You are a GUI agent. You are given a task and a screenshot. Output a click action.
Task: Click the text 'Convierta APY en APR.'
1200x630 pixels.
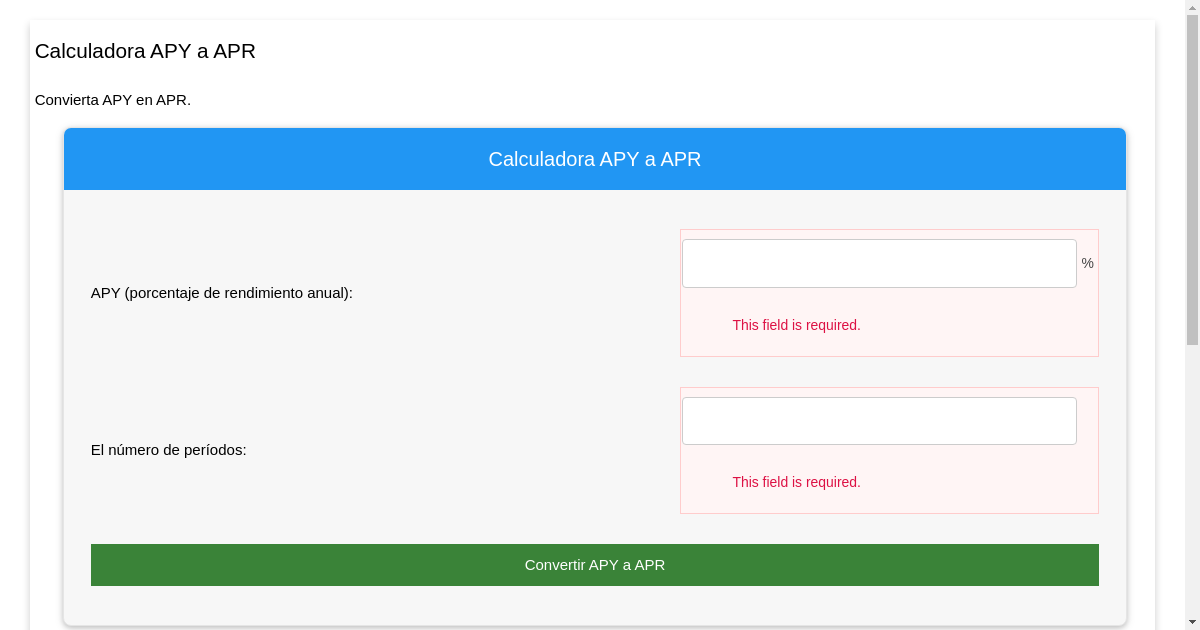click(x=112, y=100)
